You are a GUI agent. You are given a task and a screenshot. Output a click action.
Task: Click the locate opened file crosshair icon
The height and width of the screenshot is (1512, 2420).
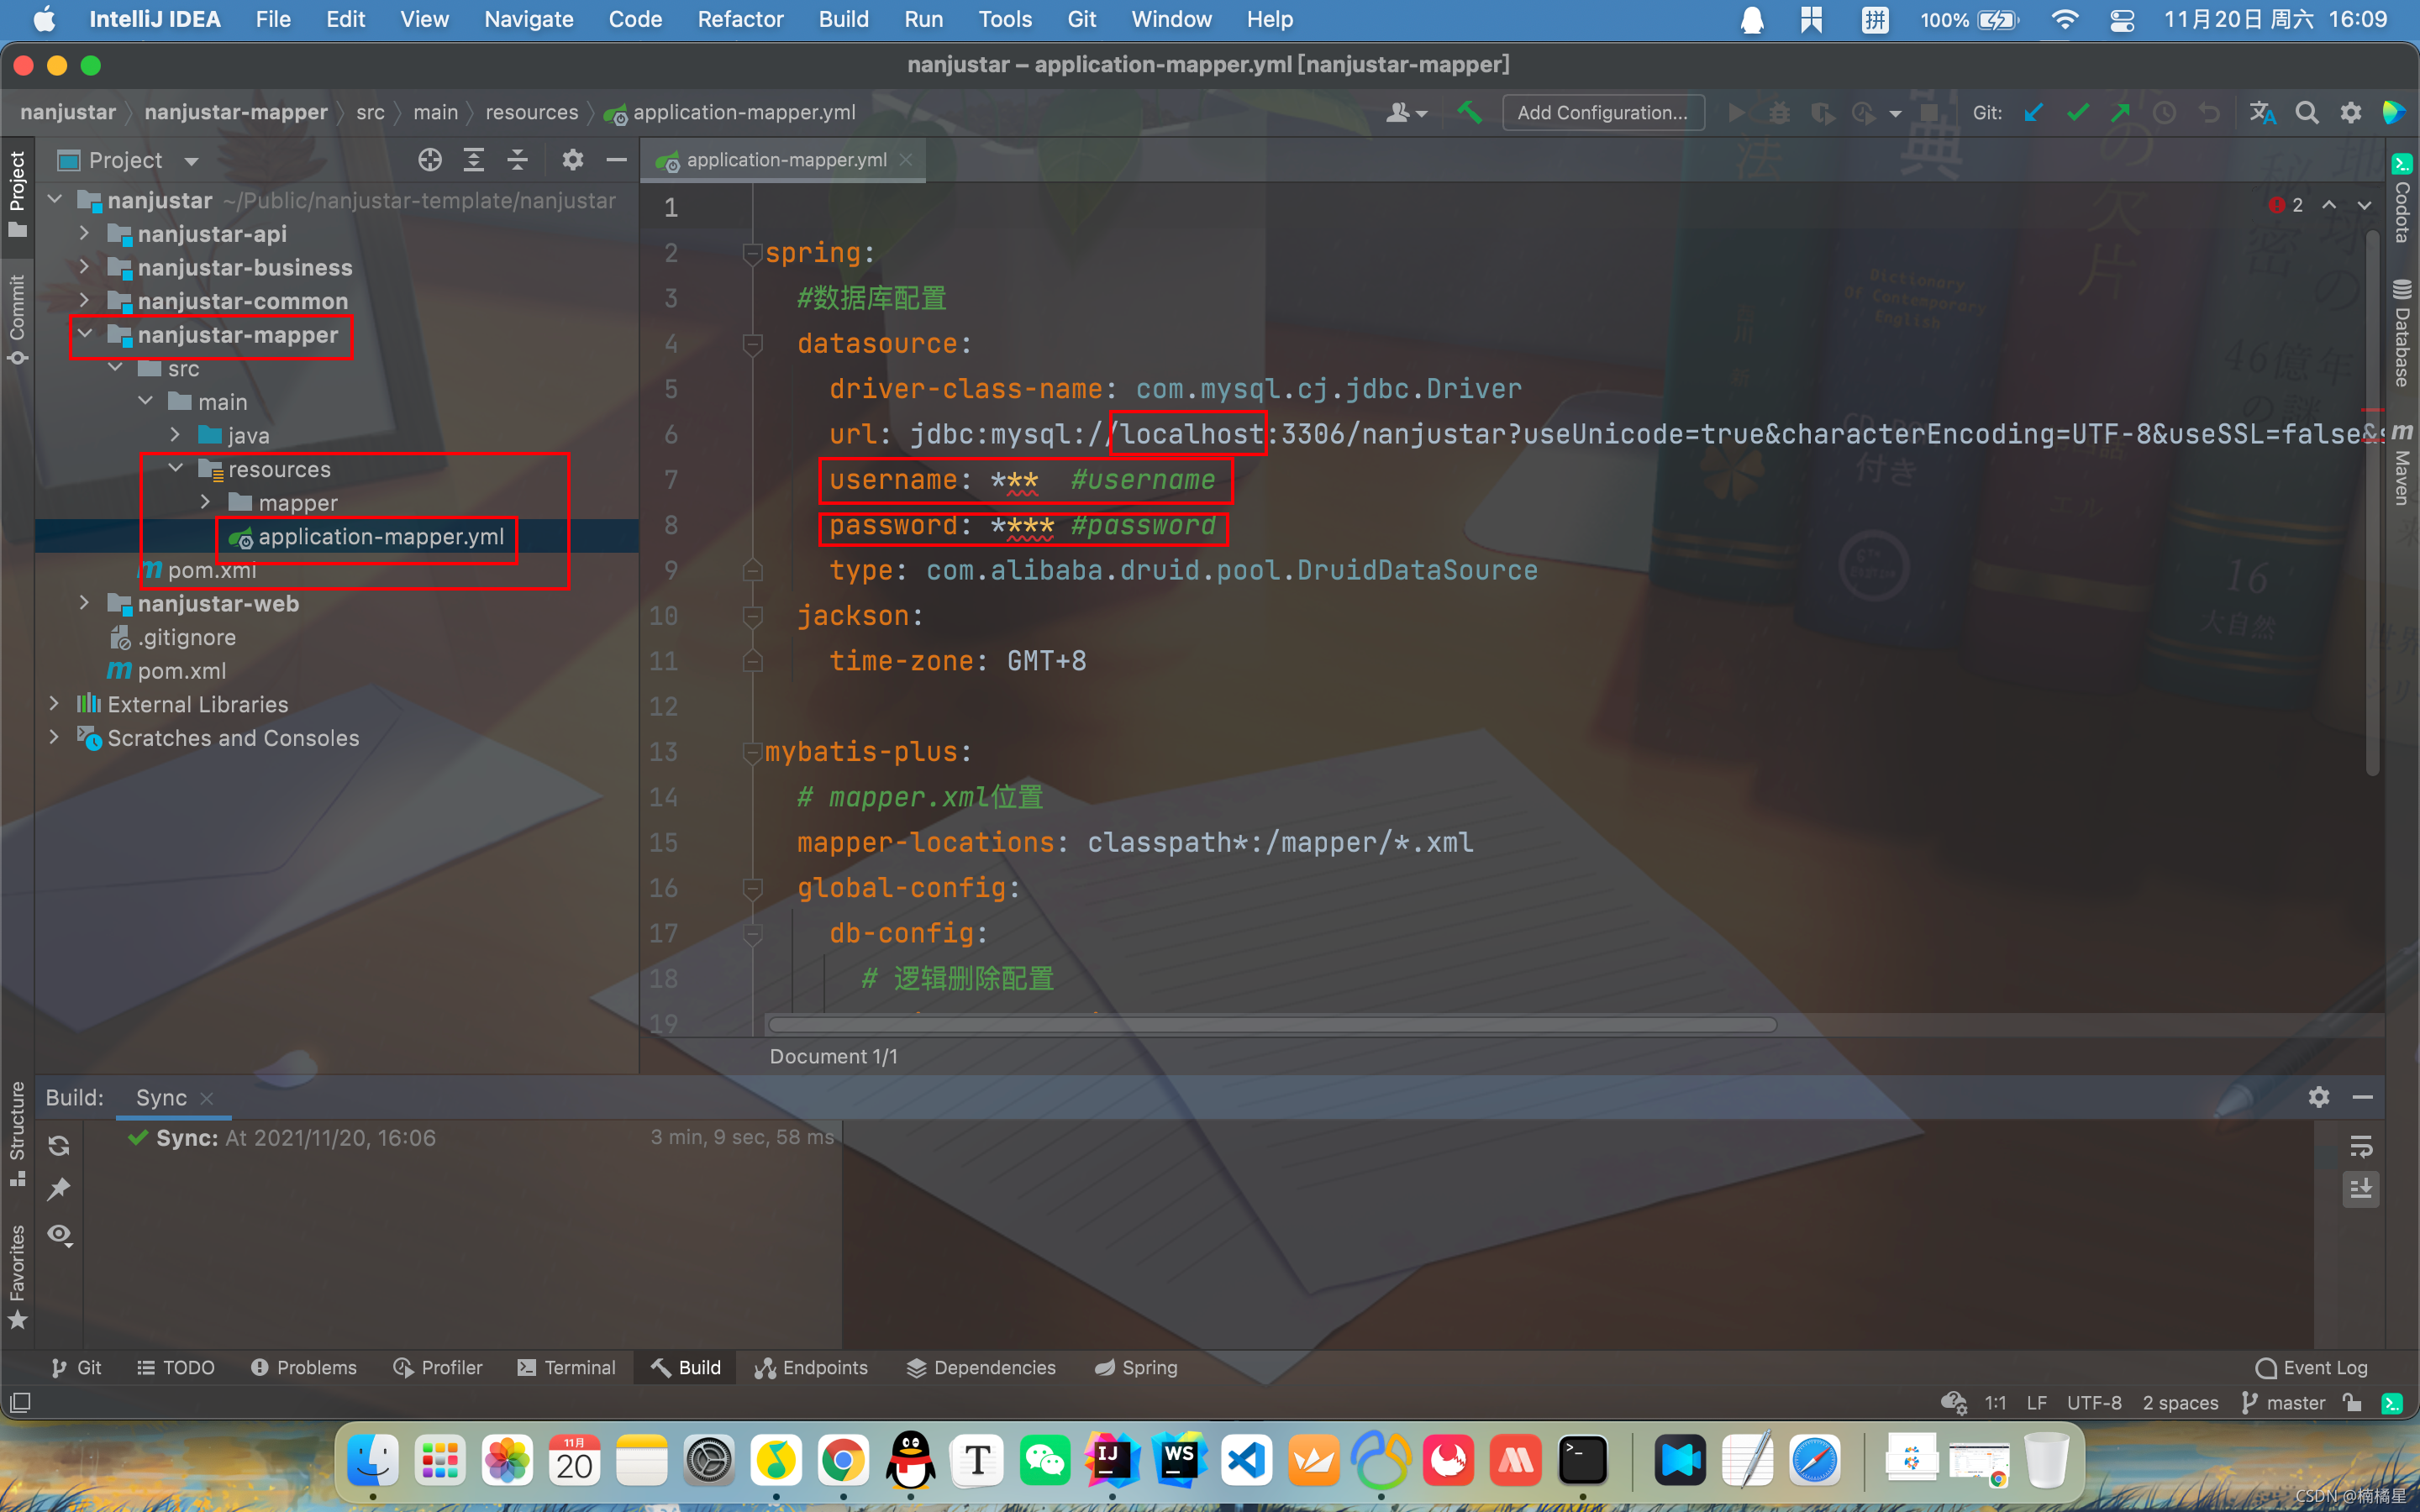coord(430,160)
